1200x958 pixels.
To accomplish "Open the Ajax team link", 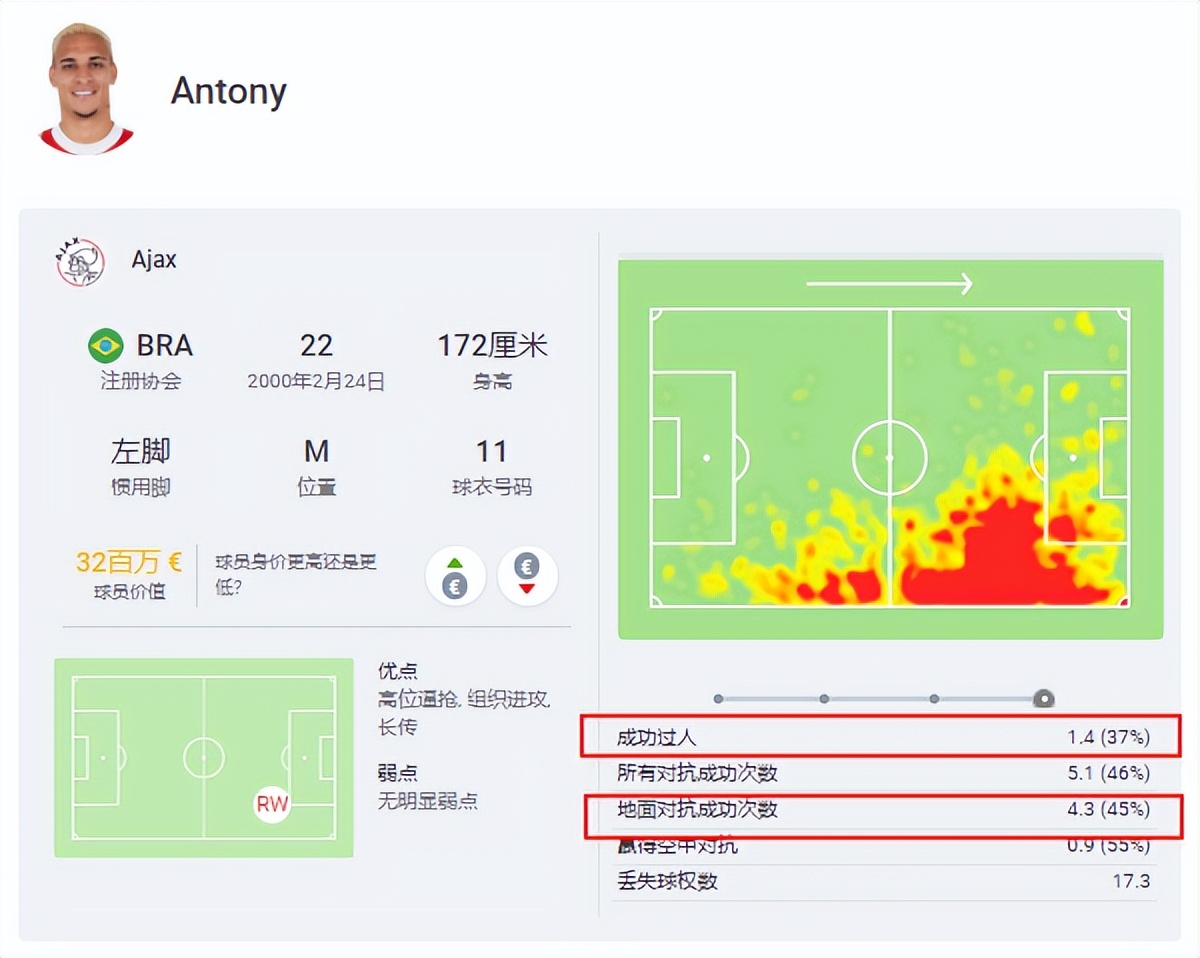I will click(154, 260).
